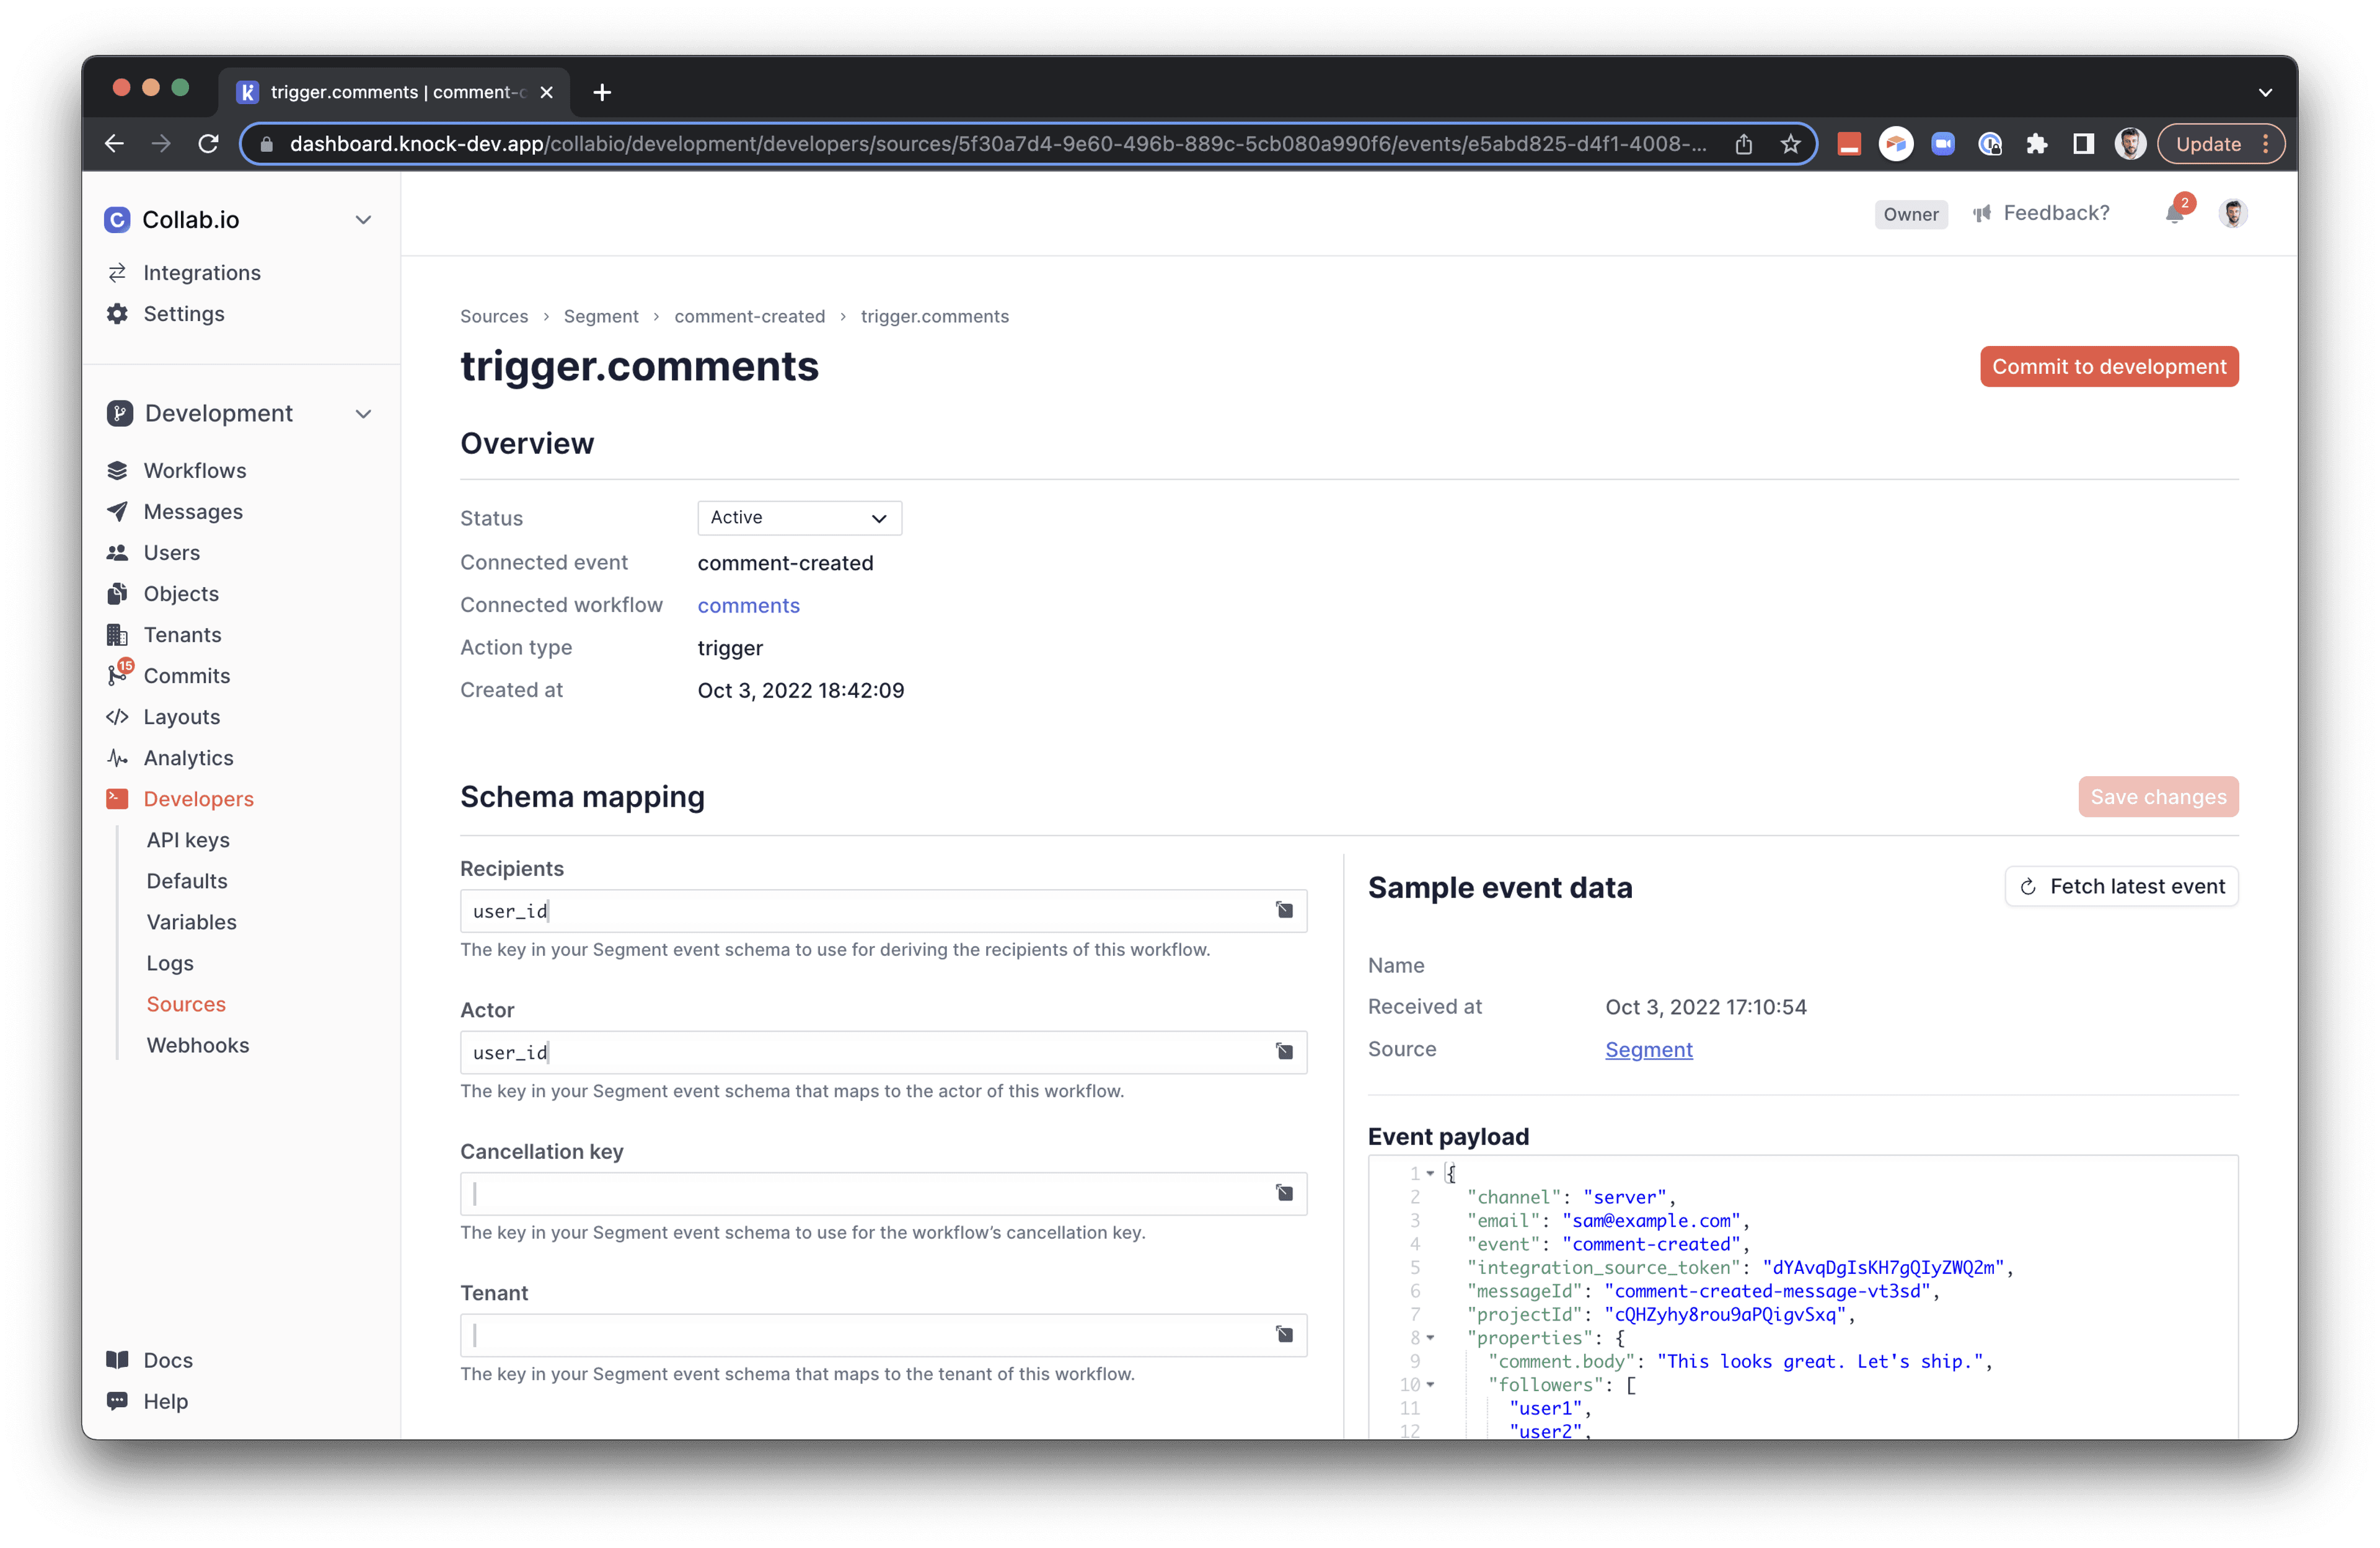Click the Analytics sidebar icon
This screenshot has height=1548, width=2380.
point(117,758)
